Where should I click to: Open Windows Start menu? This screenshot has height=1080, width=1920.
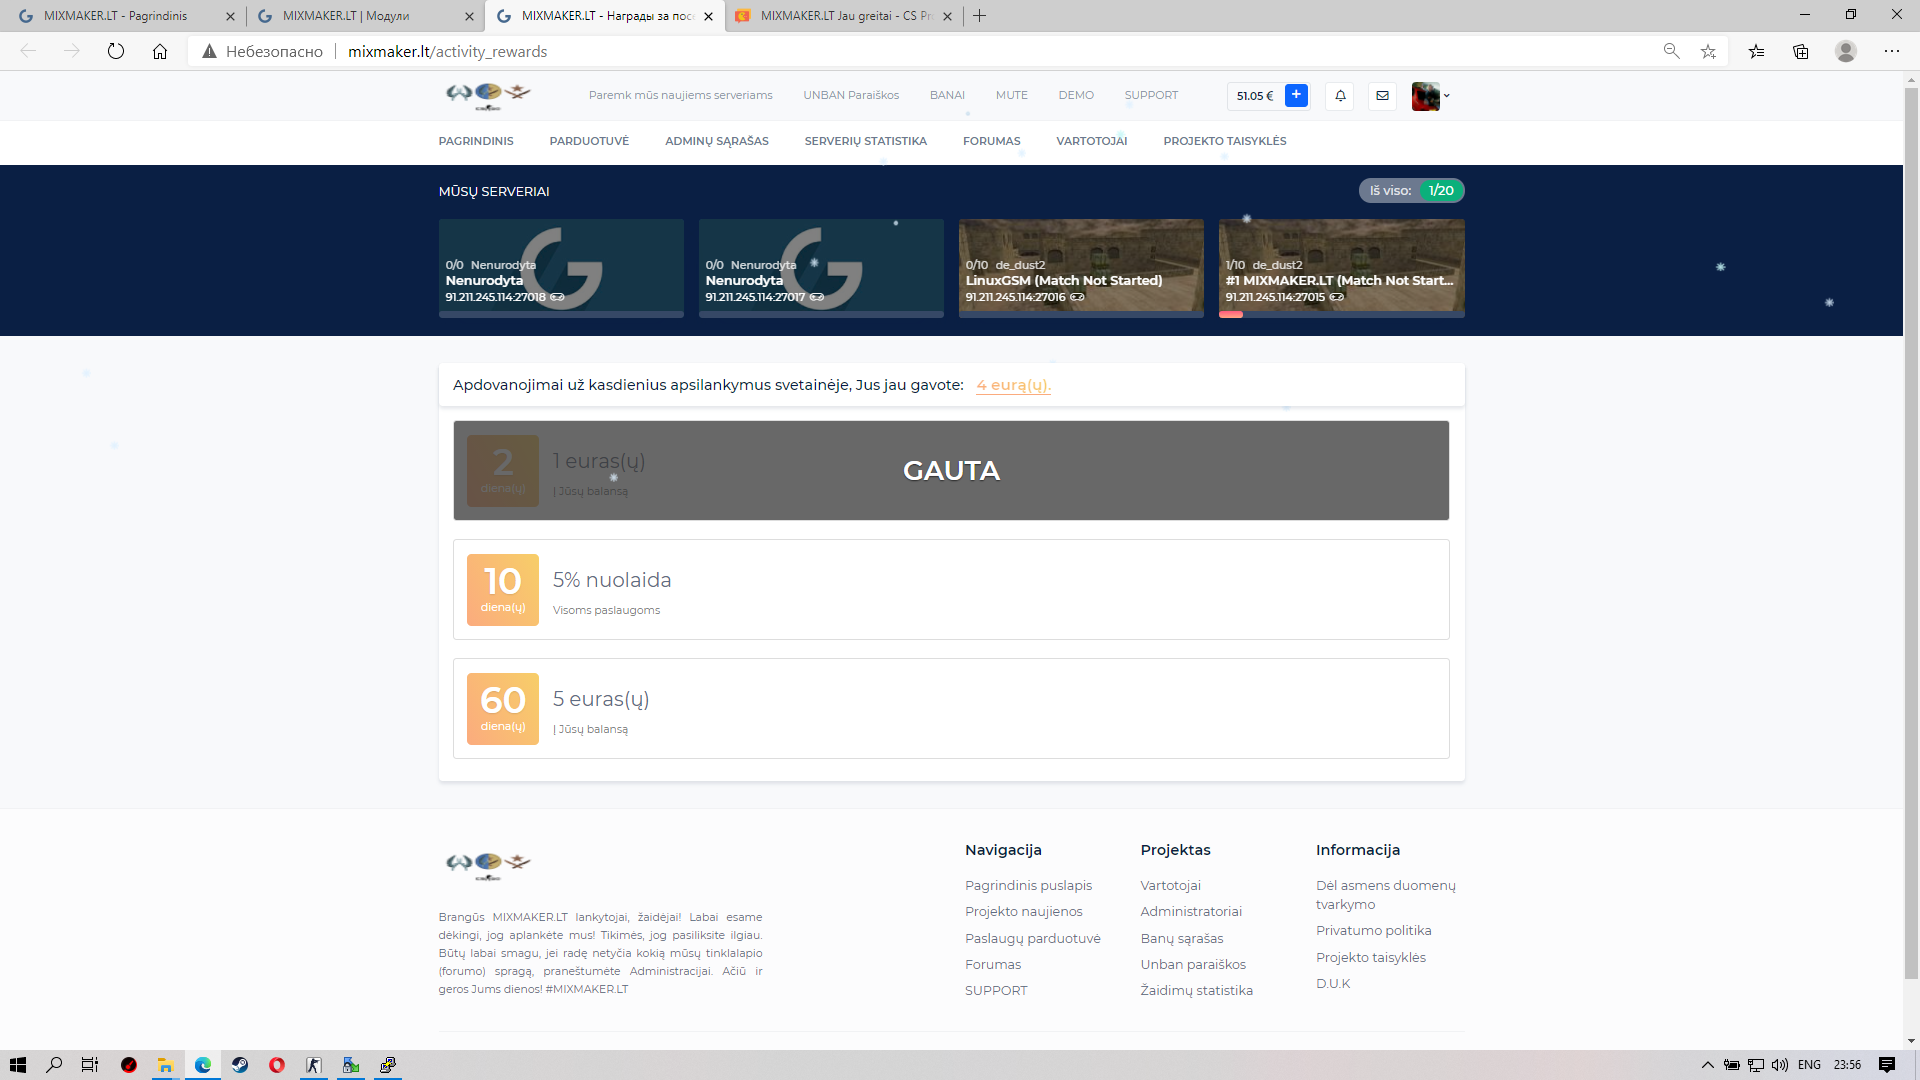pos(18,1065)
